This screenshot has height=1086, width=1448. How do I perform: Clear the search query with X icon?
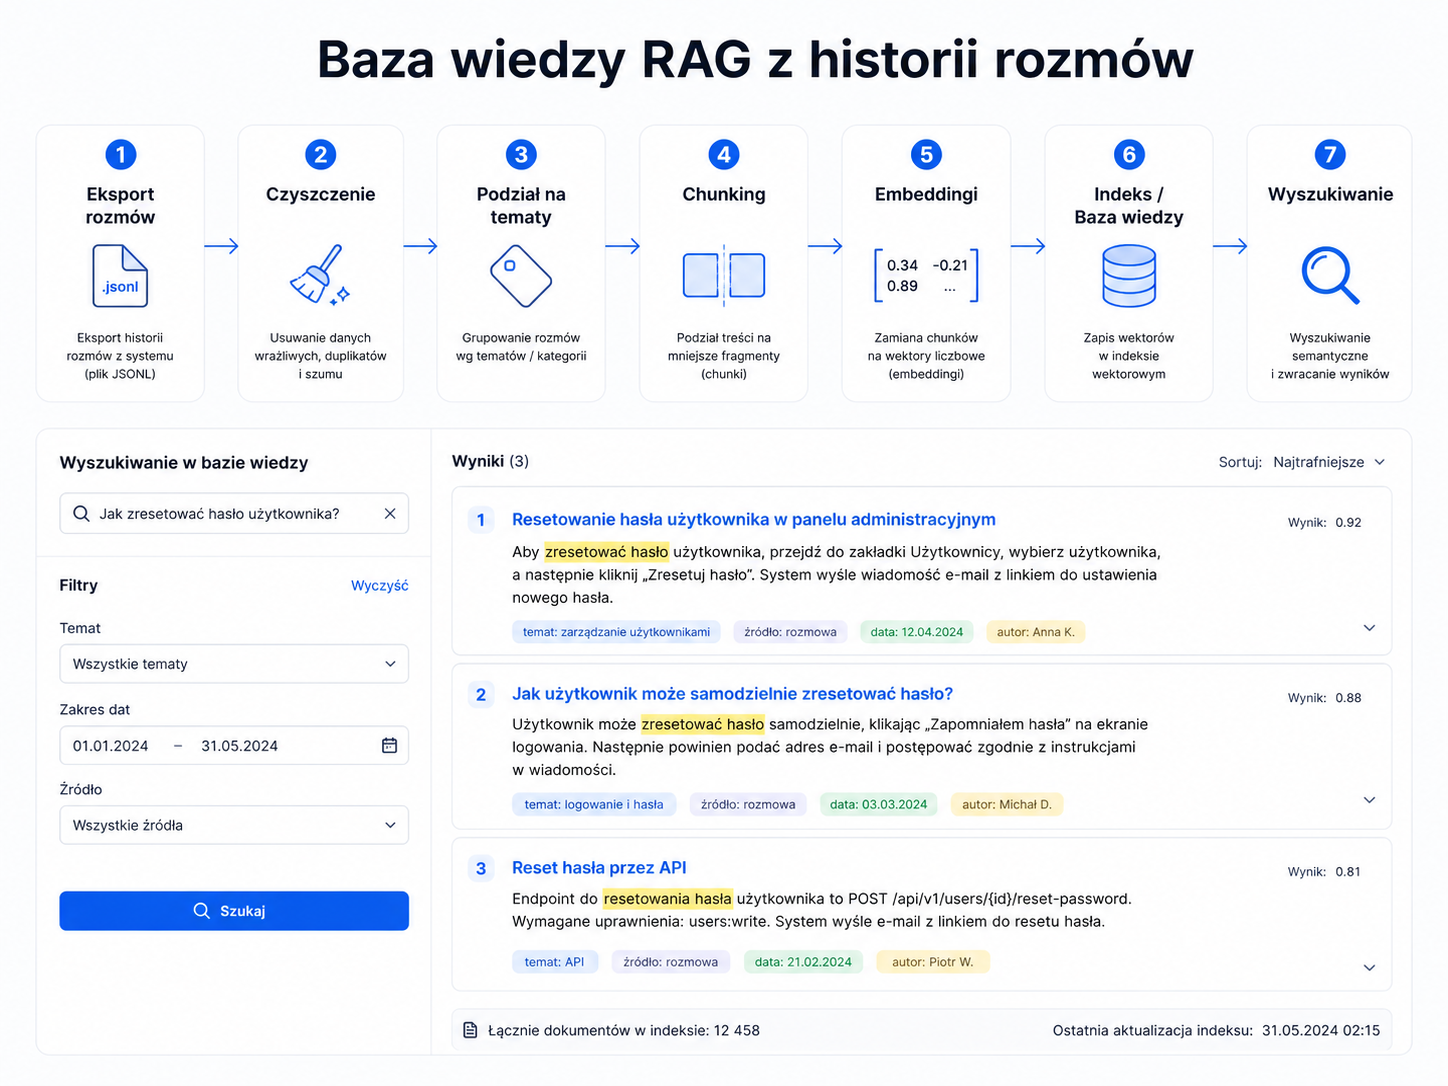pyautogui.click(x=390, y=513)
